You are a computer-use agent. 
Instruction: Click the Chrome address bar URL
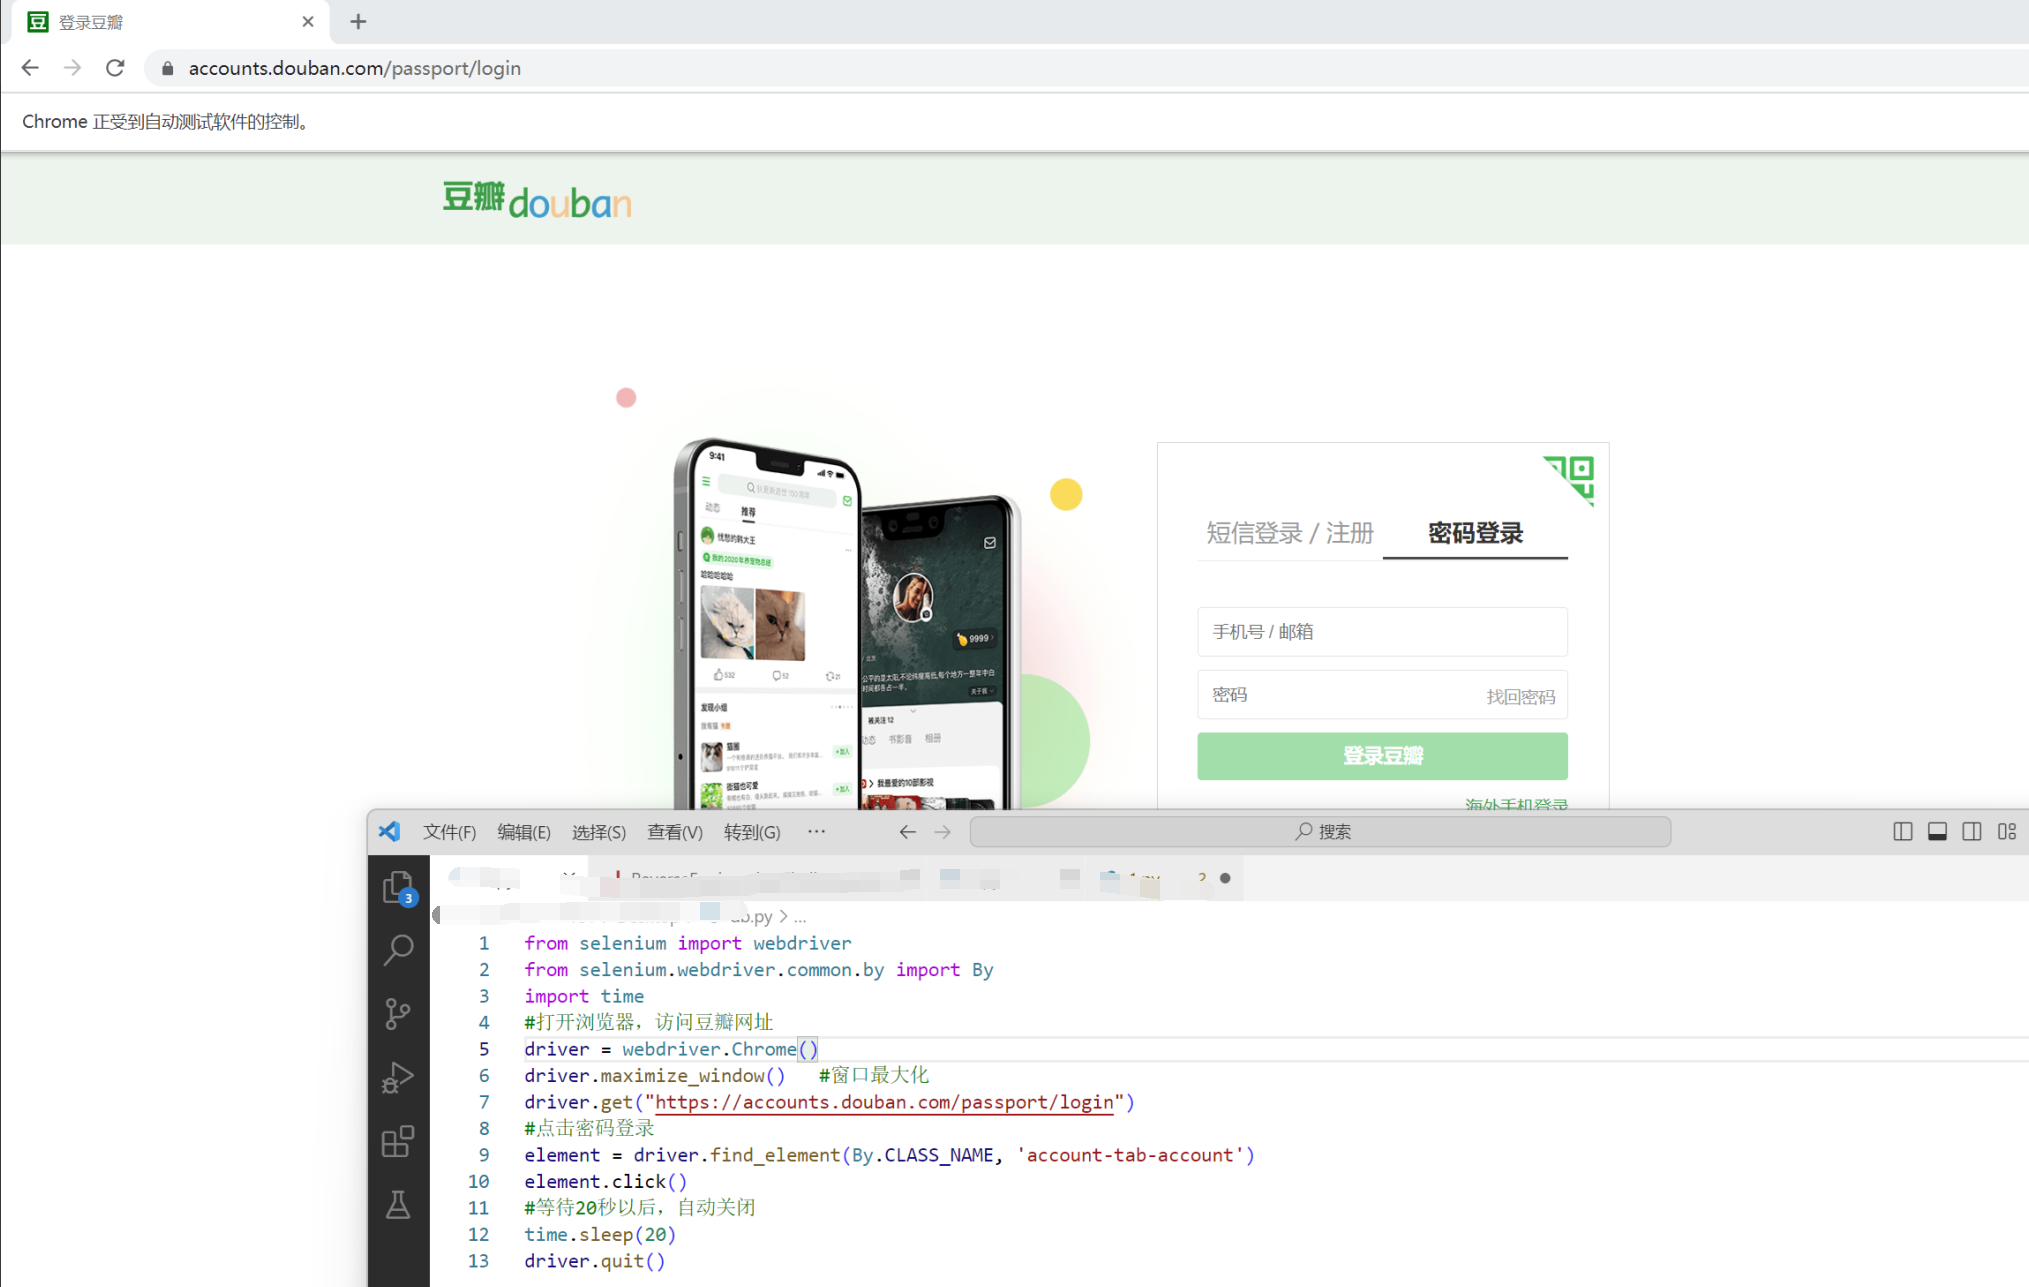coord(354,68)
